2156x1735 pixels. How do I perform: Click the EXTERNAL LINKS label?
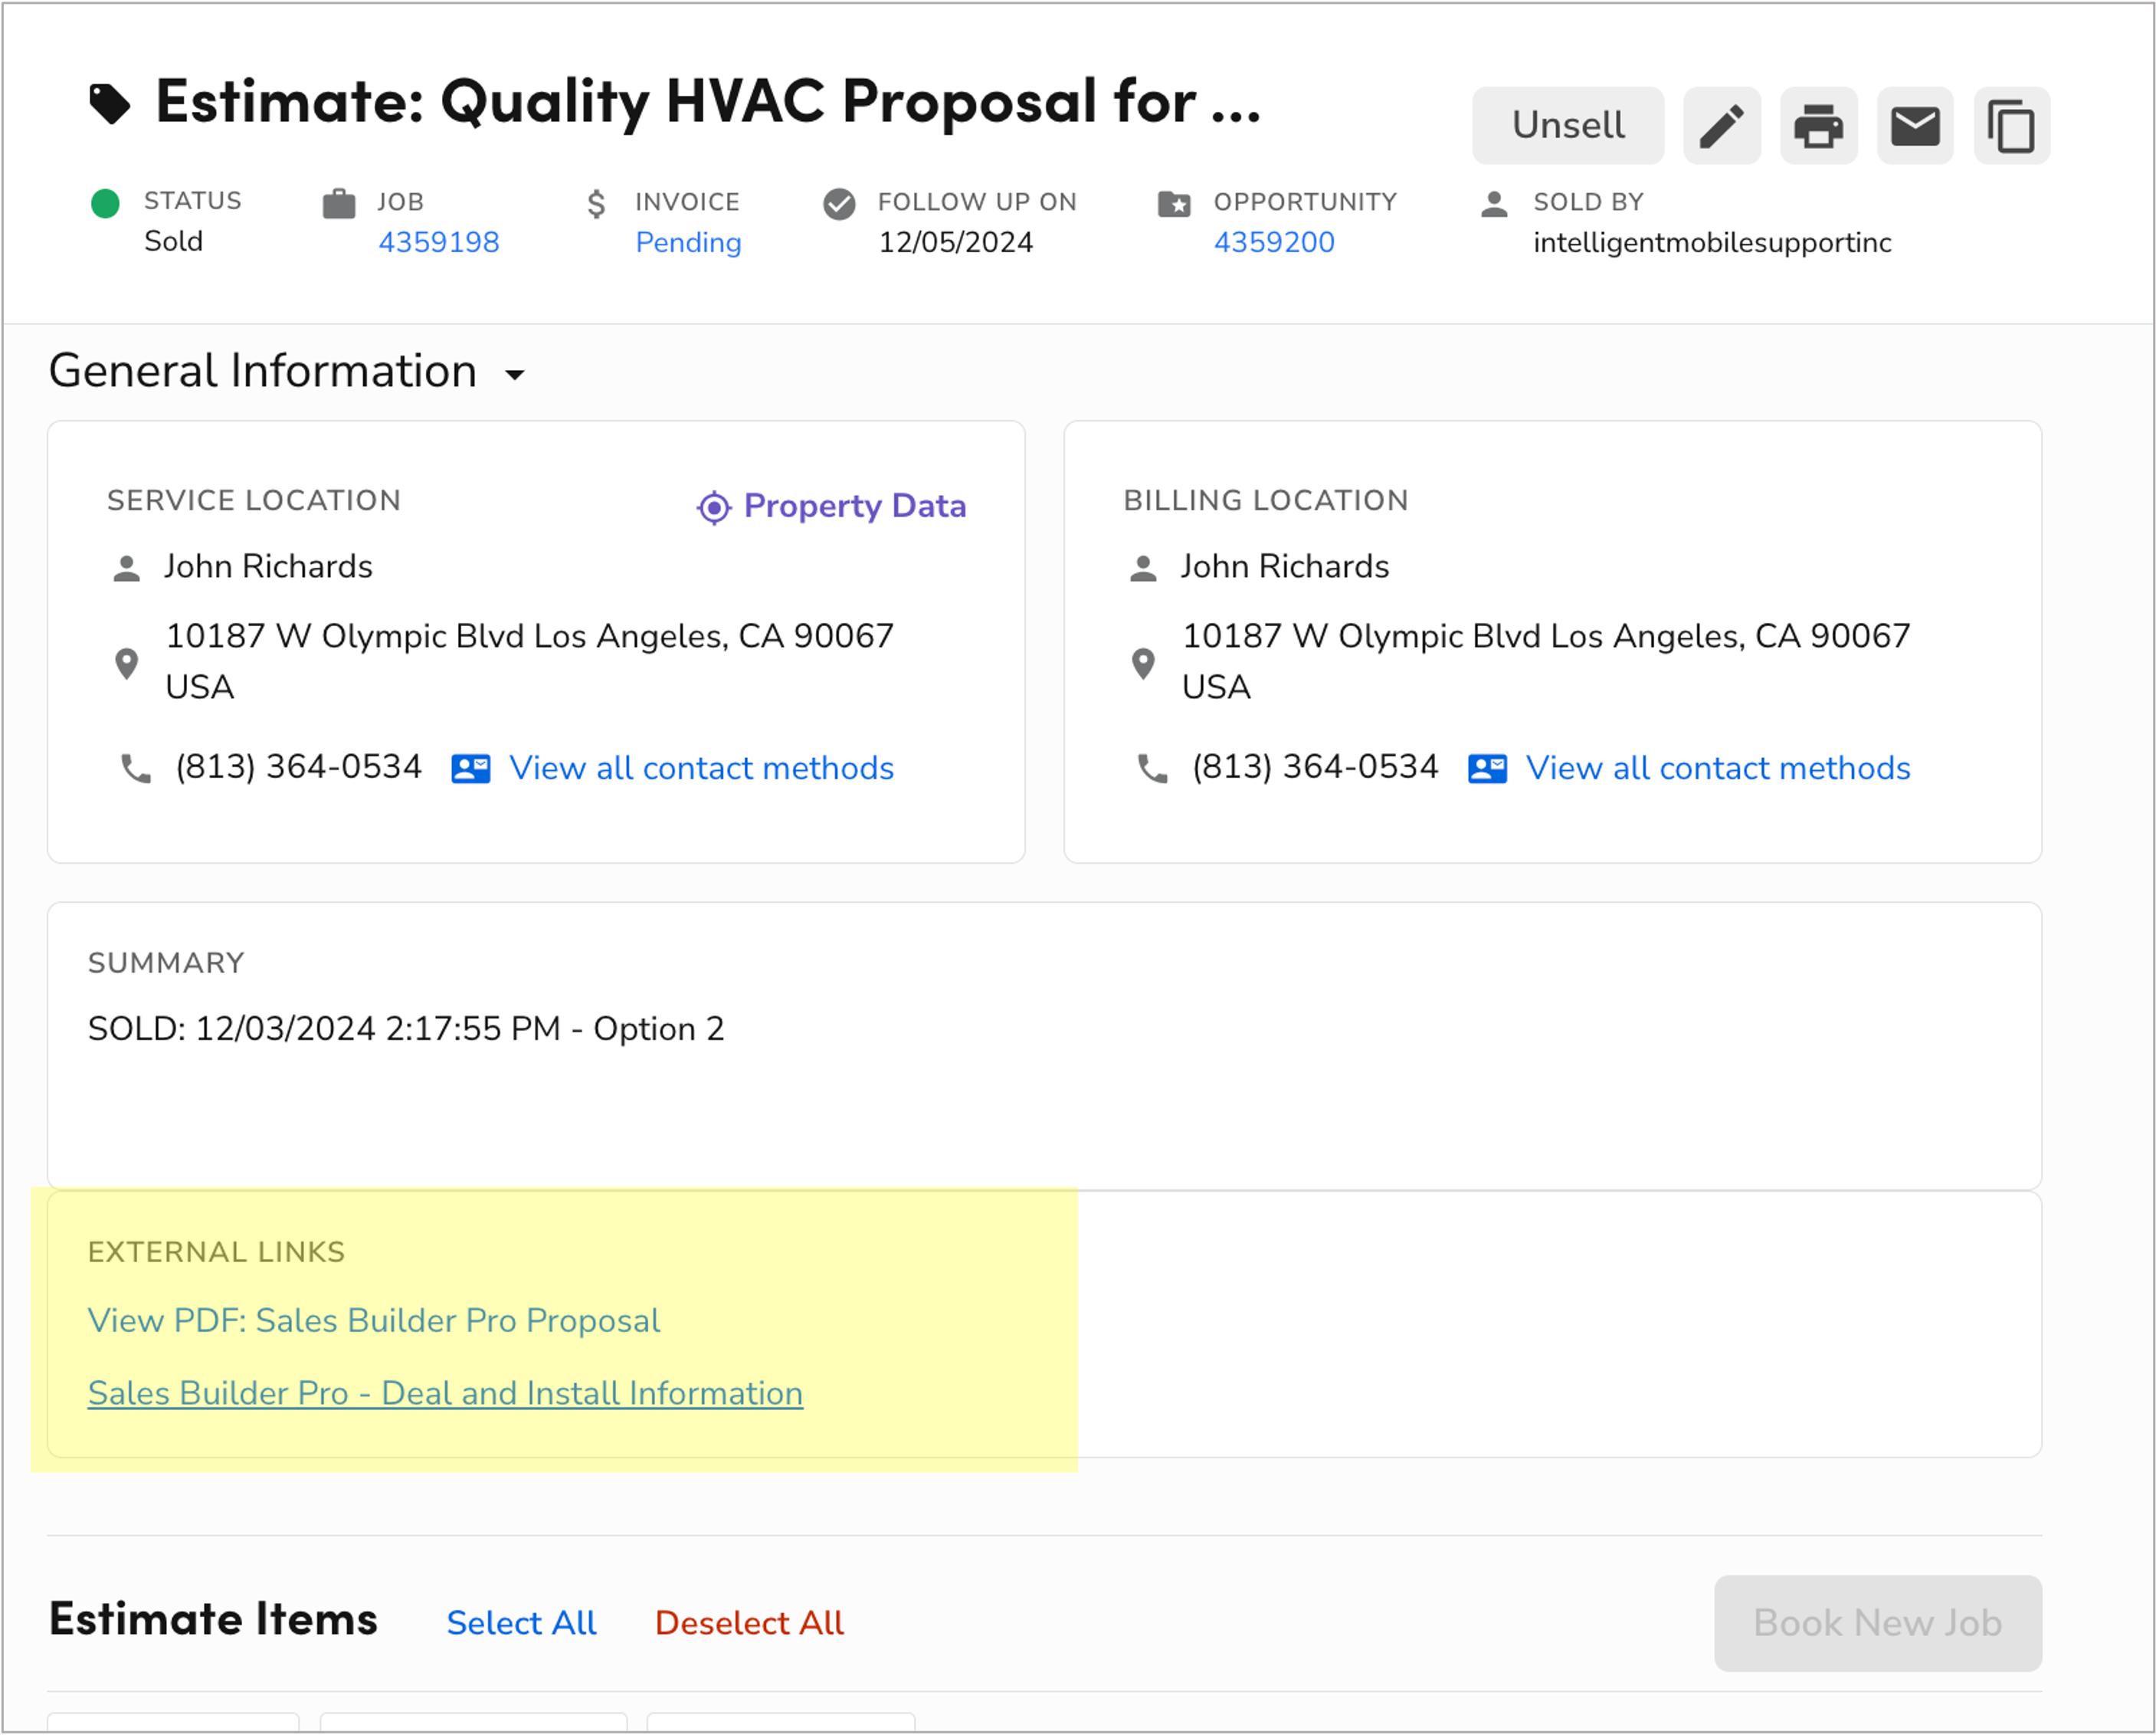coord(216,1252)
